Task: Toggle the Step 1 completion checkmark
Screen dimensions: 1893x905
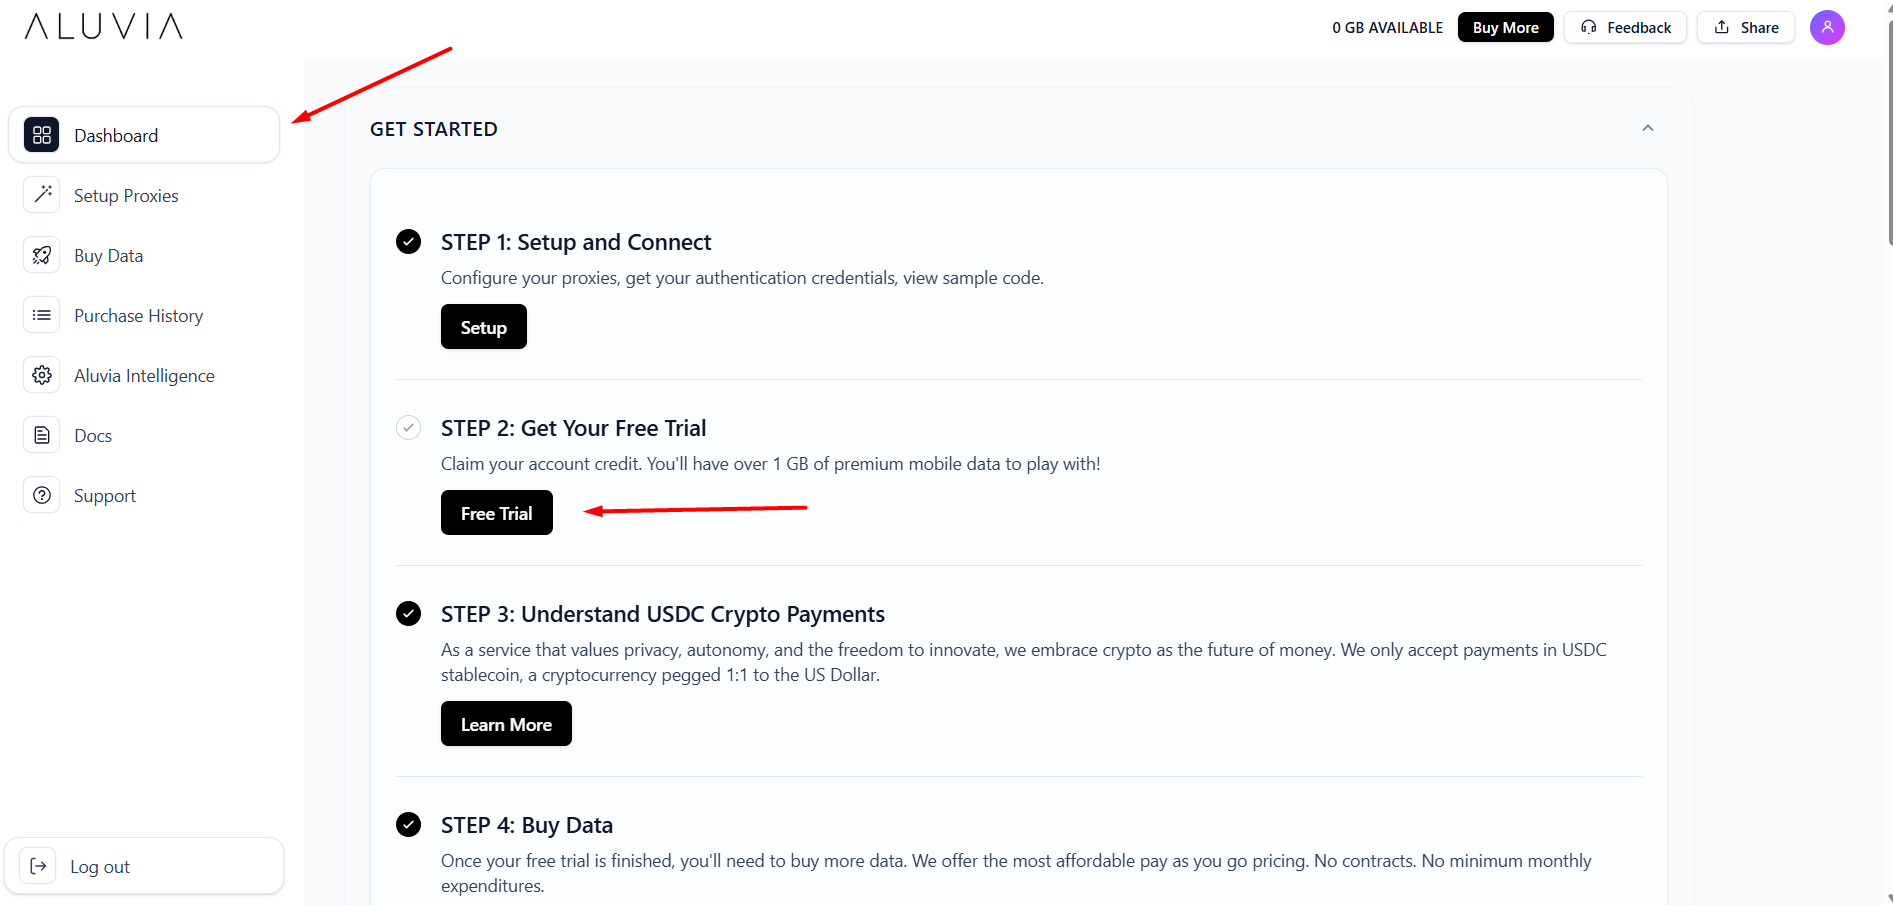Action: pos(408,242)
